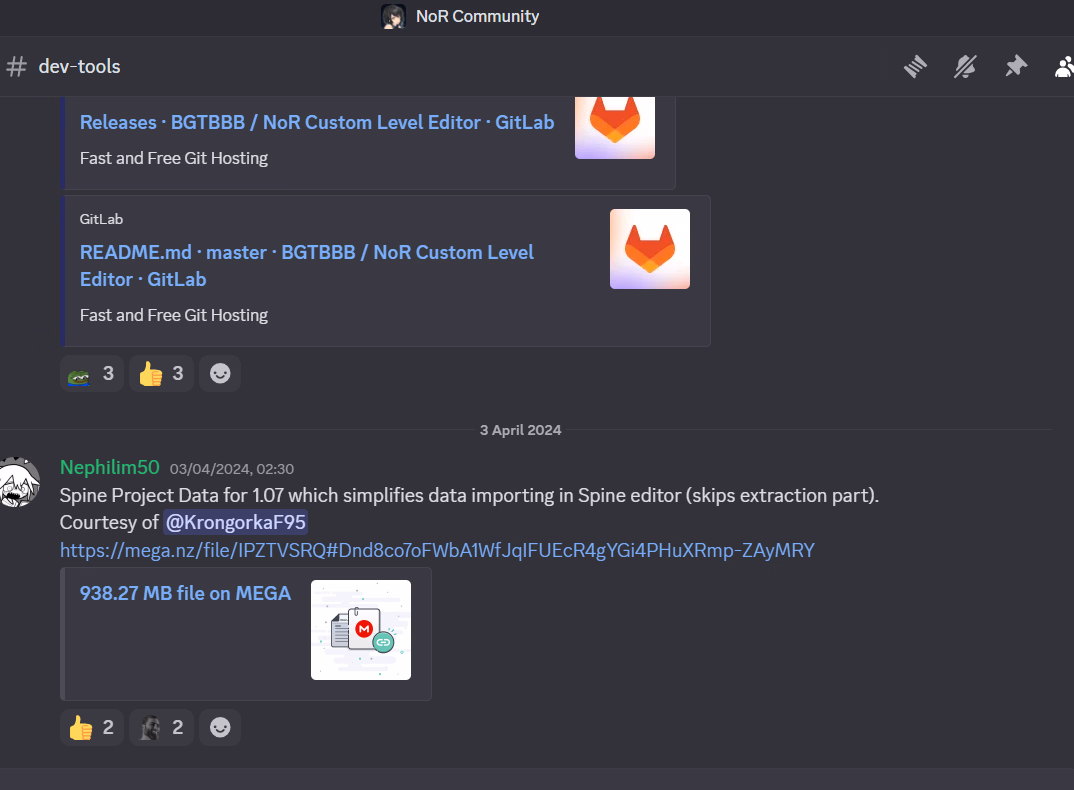The height and width of the screenshot is (790, 1074).
Task: Add reaction to GitLab links message
Action: (220, 374)
